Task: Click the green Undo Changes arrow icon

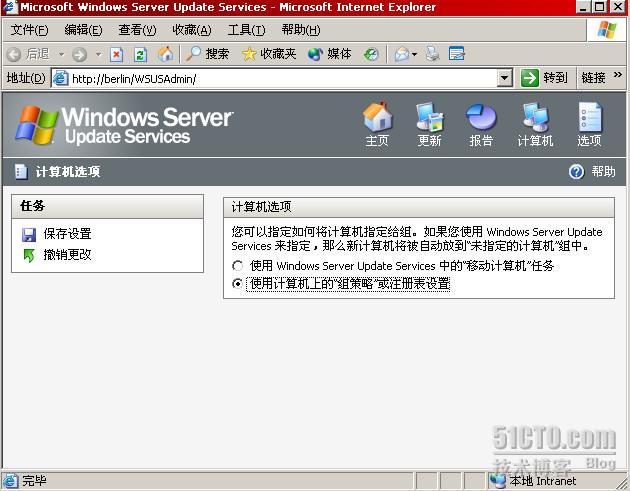Action: [29, 255]
